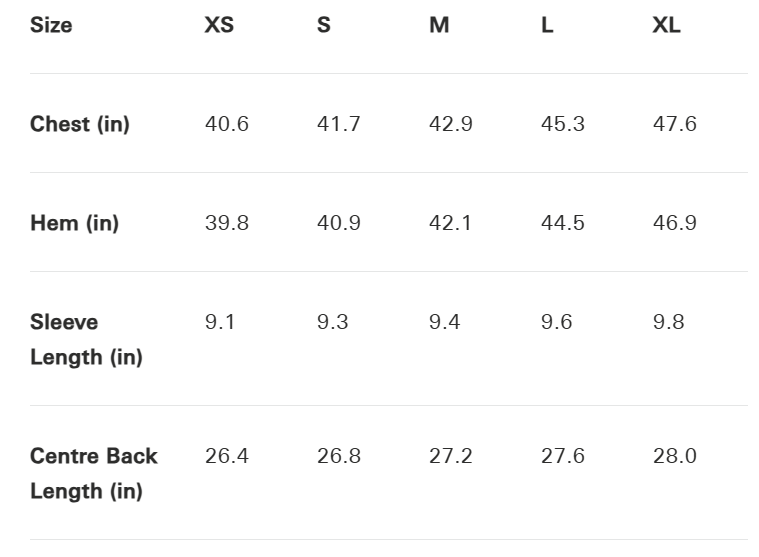Click hem value 40.9 for S
Viewport: 759px width, 557px height.
point(339,223)
